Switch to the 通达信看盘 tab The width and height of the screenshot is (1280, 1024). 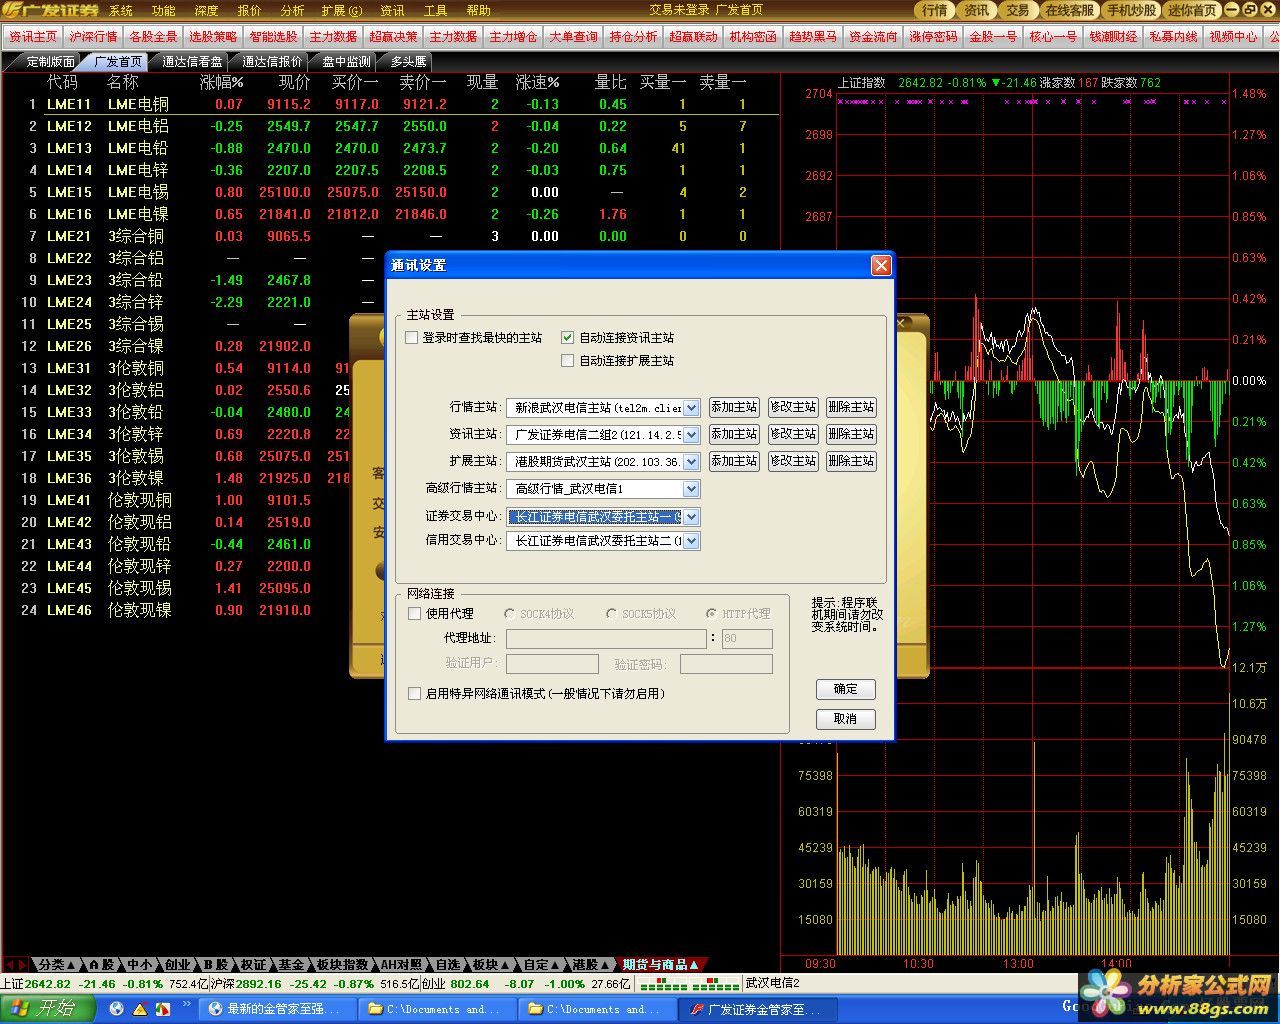[192, 62]
